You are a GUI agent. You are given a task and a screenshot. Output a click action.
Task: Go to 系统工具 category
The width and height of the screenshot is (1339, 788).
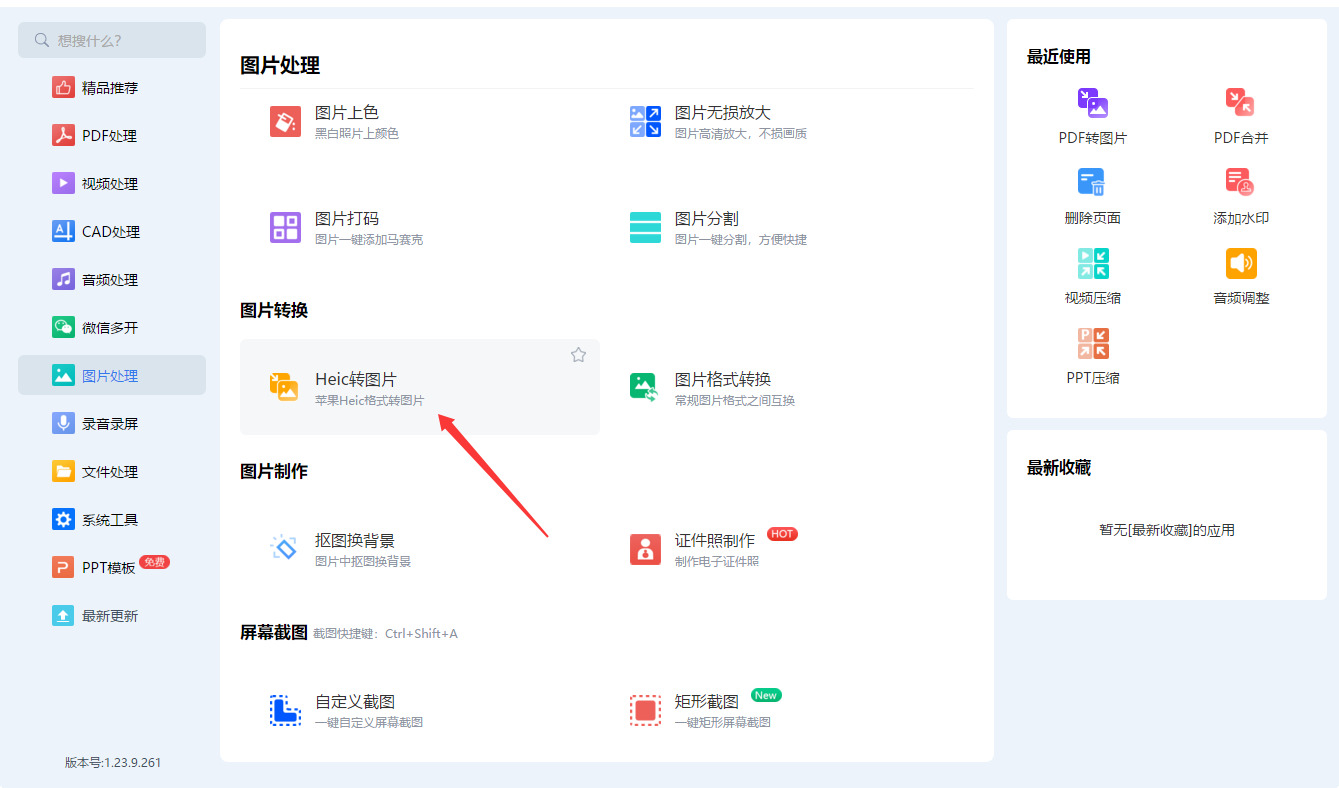coord(112,520)
